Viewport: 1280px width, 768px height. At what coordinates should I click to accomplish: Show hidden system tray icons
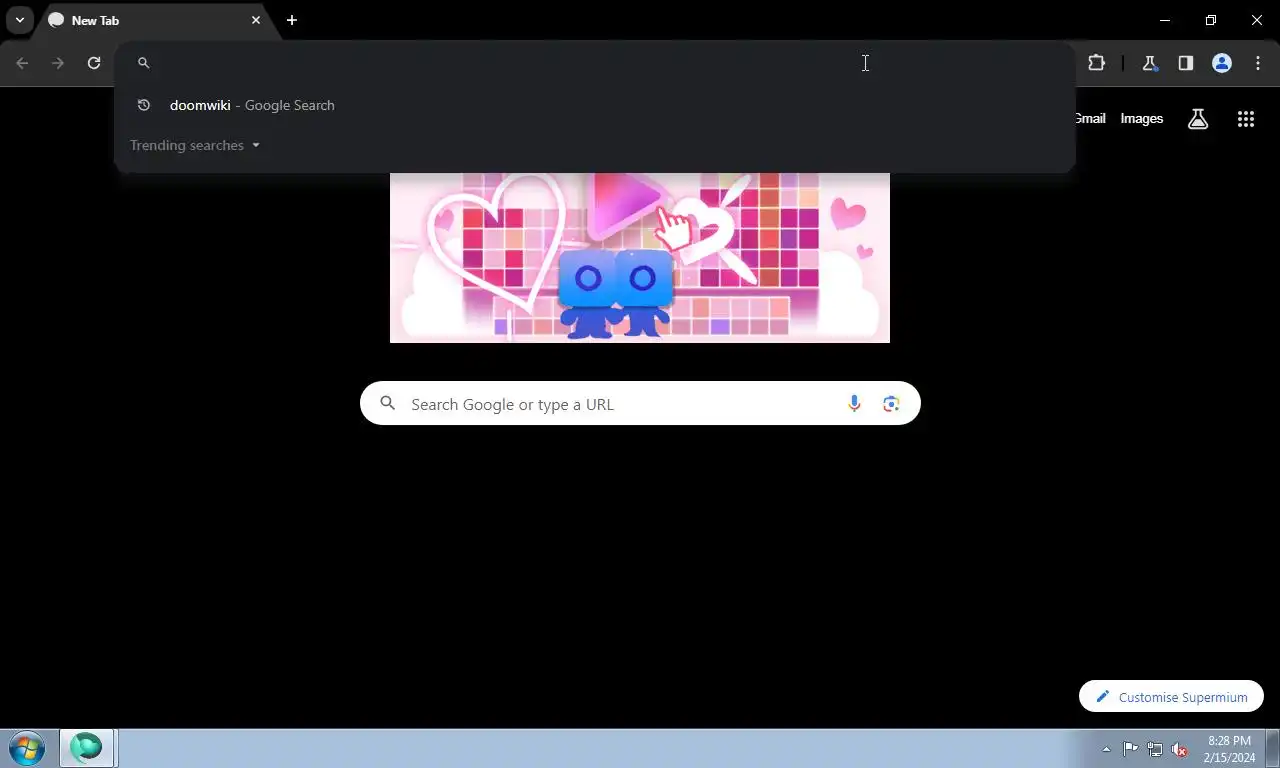1106,749
